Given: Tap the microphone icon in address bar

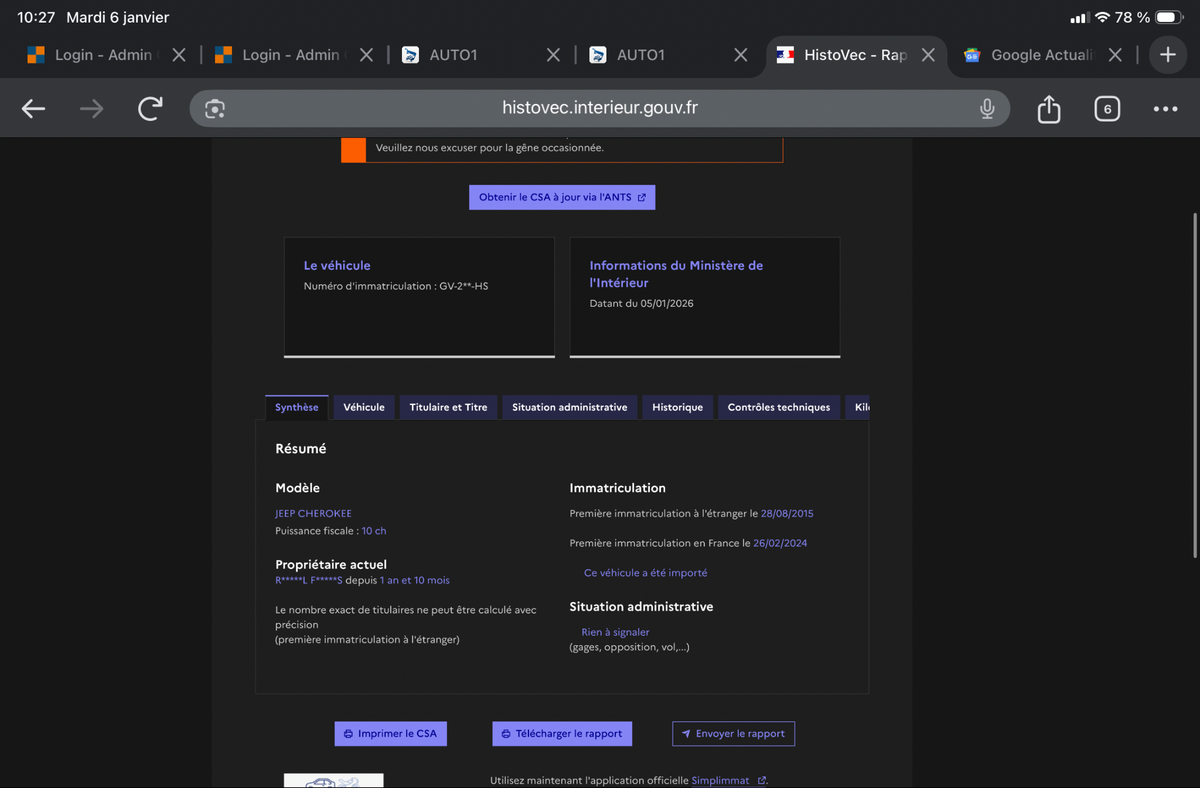Looking at the screenshot, I should (987, 109).
